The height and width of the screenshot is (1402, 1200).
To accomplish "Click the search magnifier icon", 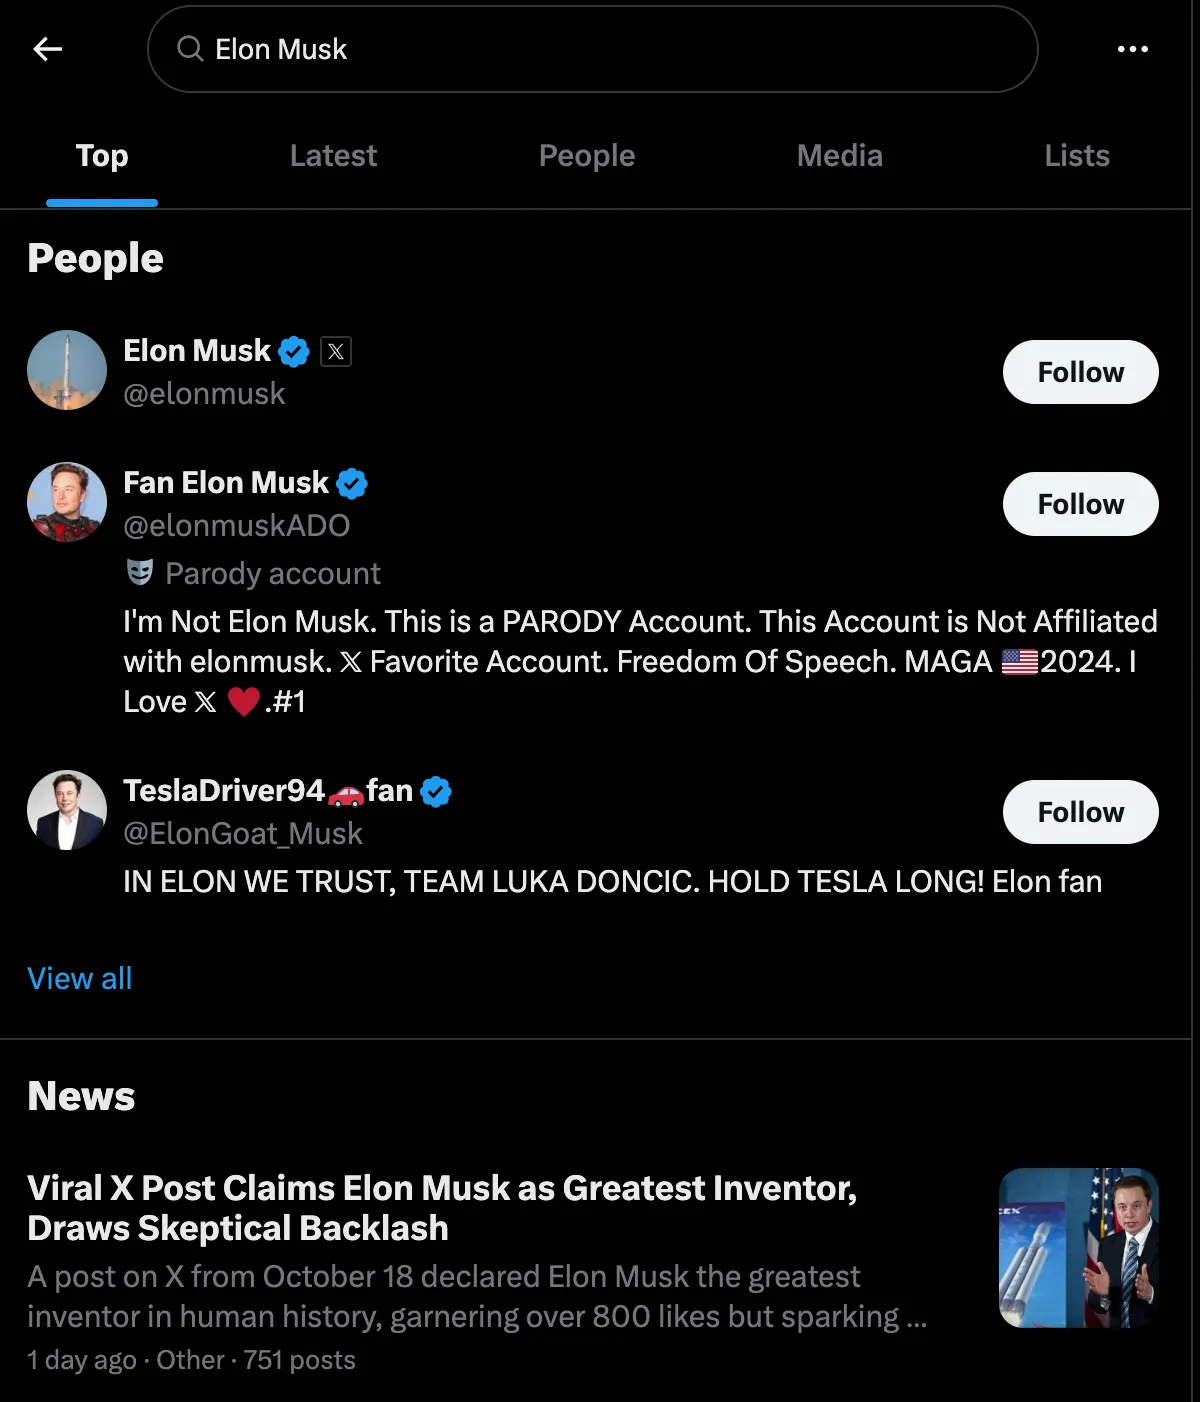I will (190, 49).
